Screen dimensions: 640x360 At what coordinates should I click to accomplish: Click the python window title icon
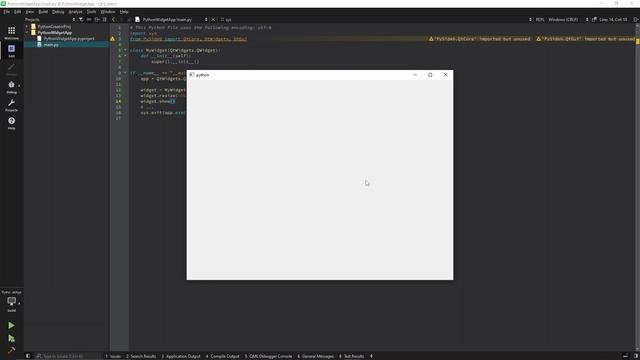pos(191,75)
